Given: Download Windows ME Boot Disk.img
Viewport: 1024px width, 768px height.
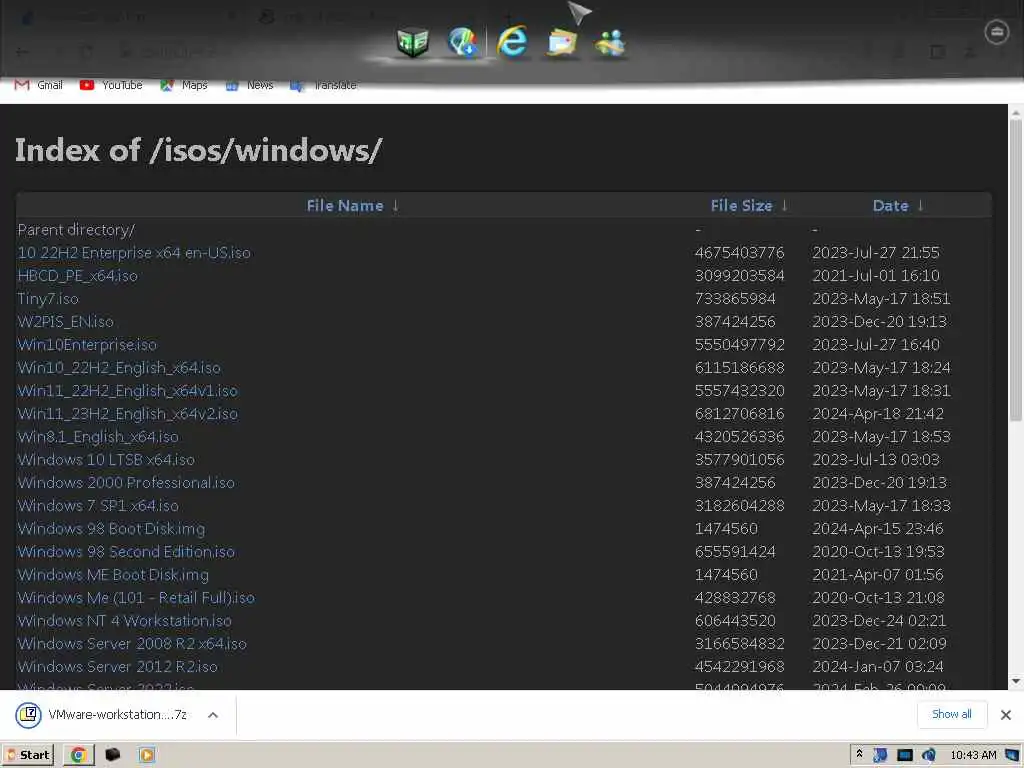Looking at the screenshot, I should coord(113,575).
